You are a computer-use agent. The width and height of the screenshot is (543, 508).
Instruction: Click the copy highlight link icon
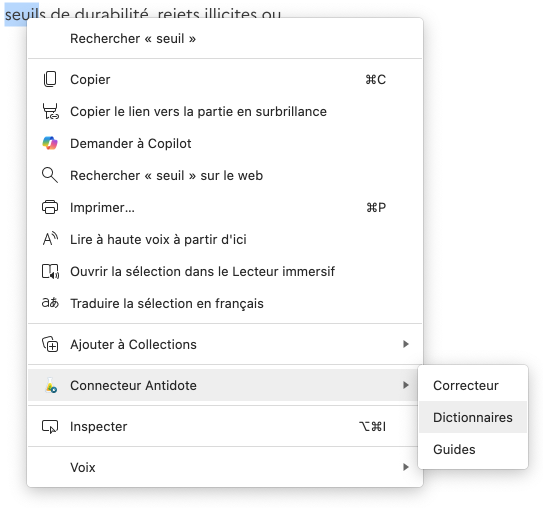pyautogui.click(x=51, y=111)
